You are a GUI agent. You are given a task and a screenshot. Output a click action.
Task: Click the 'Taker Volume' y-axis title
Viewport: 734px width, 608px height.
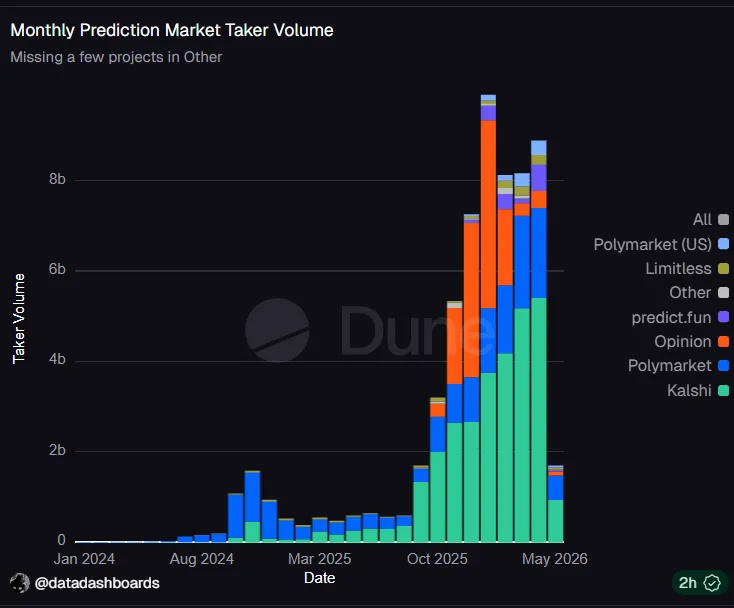pos(19,319)
